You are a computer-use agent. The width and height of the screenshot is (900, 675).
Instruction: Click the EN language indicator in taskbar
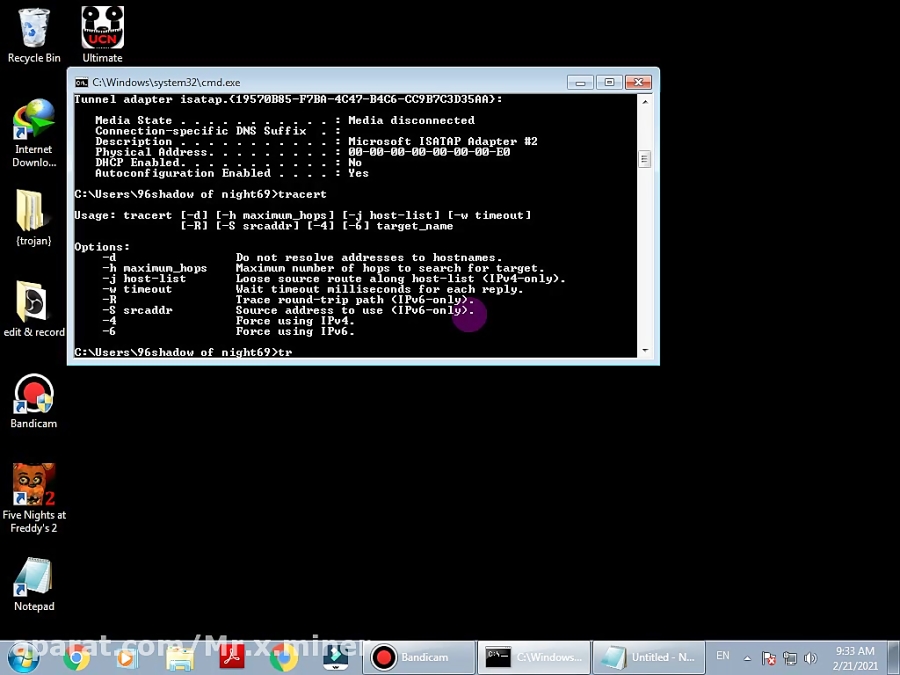click(723, 656)
